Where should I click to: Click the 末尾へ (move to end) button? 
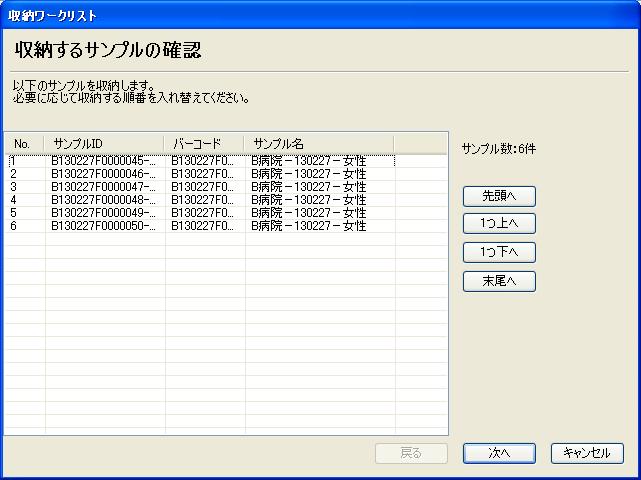499,281
